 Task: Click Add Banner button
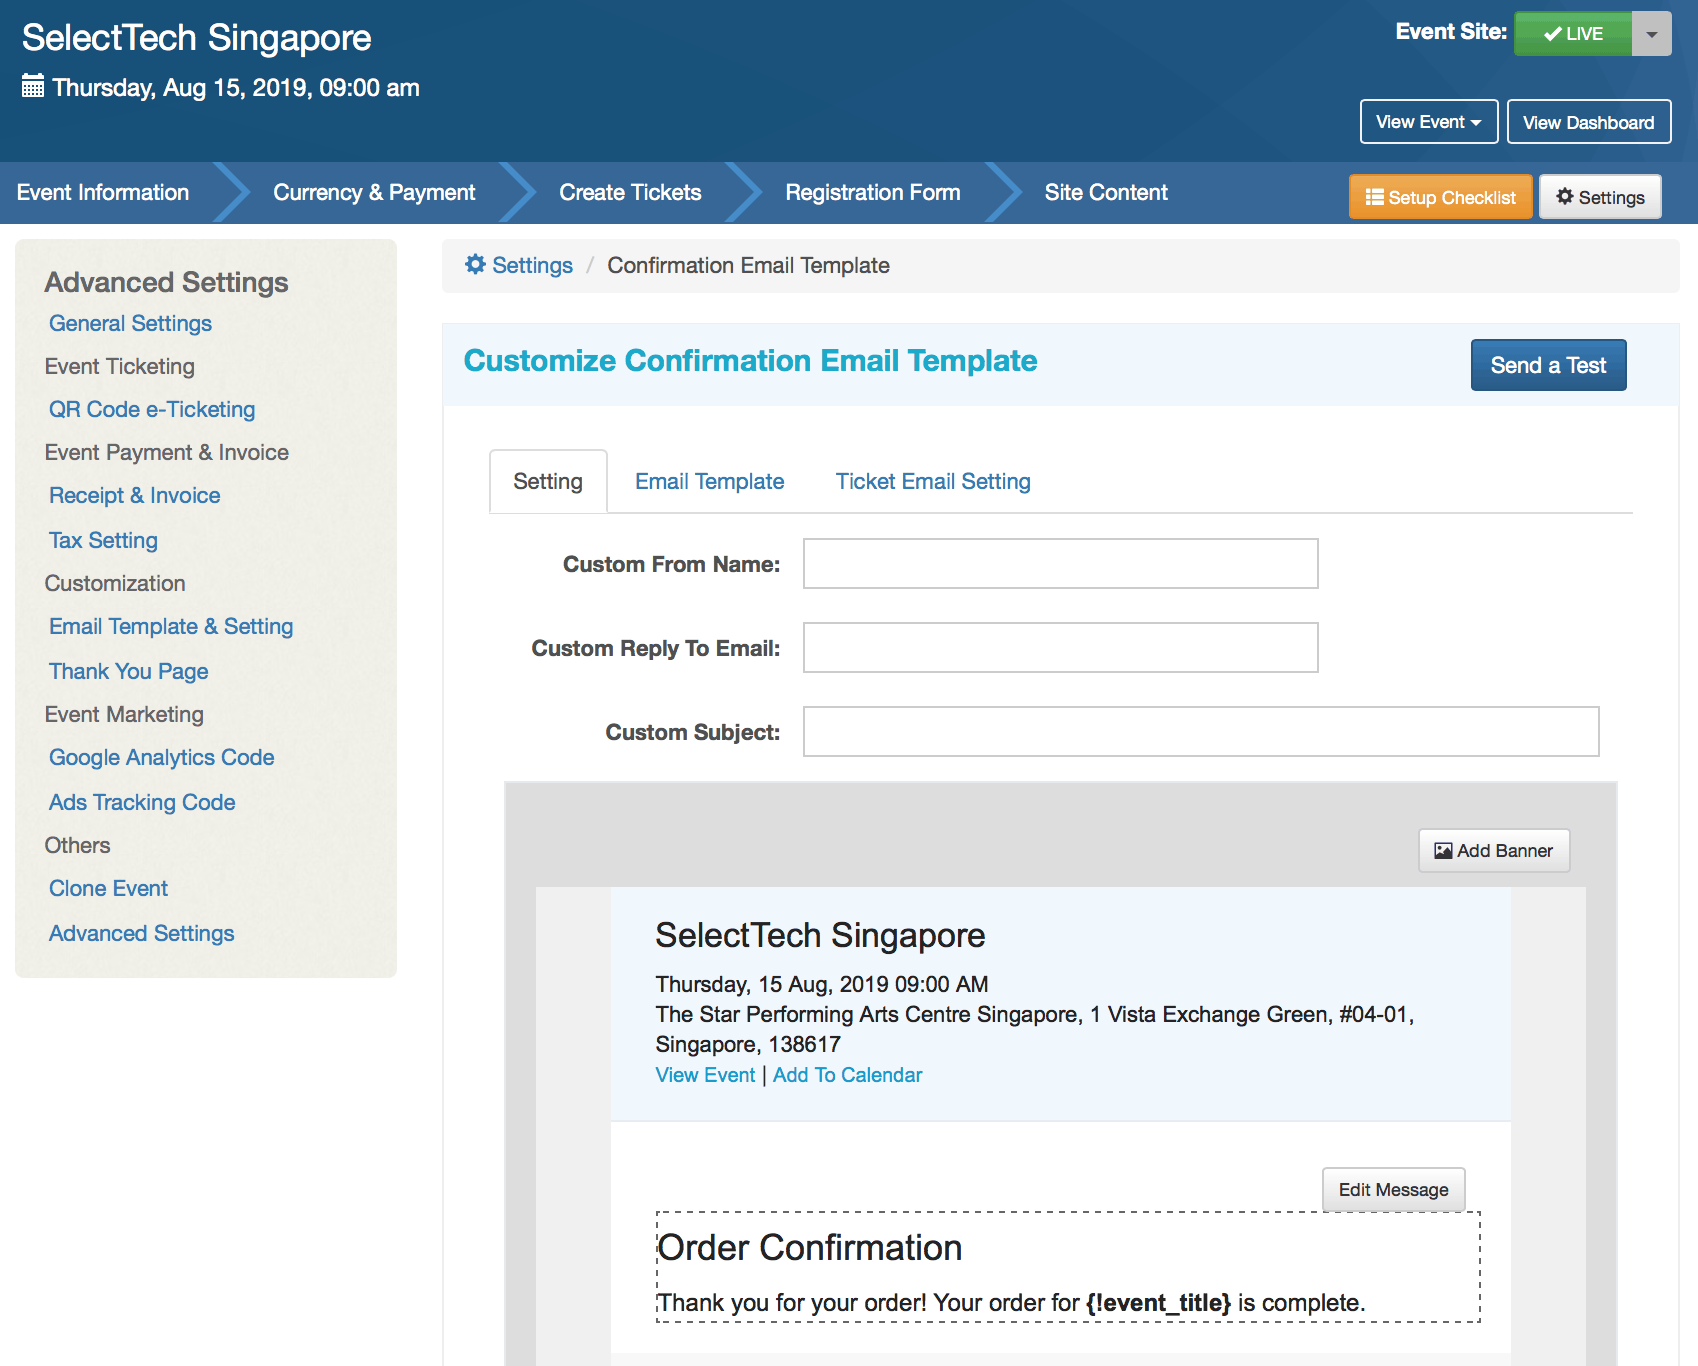pos(1494,850)
